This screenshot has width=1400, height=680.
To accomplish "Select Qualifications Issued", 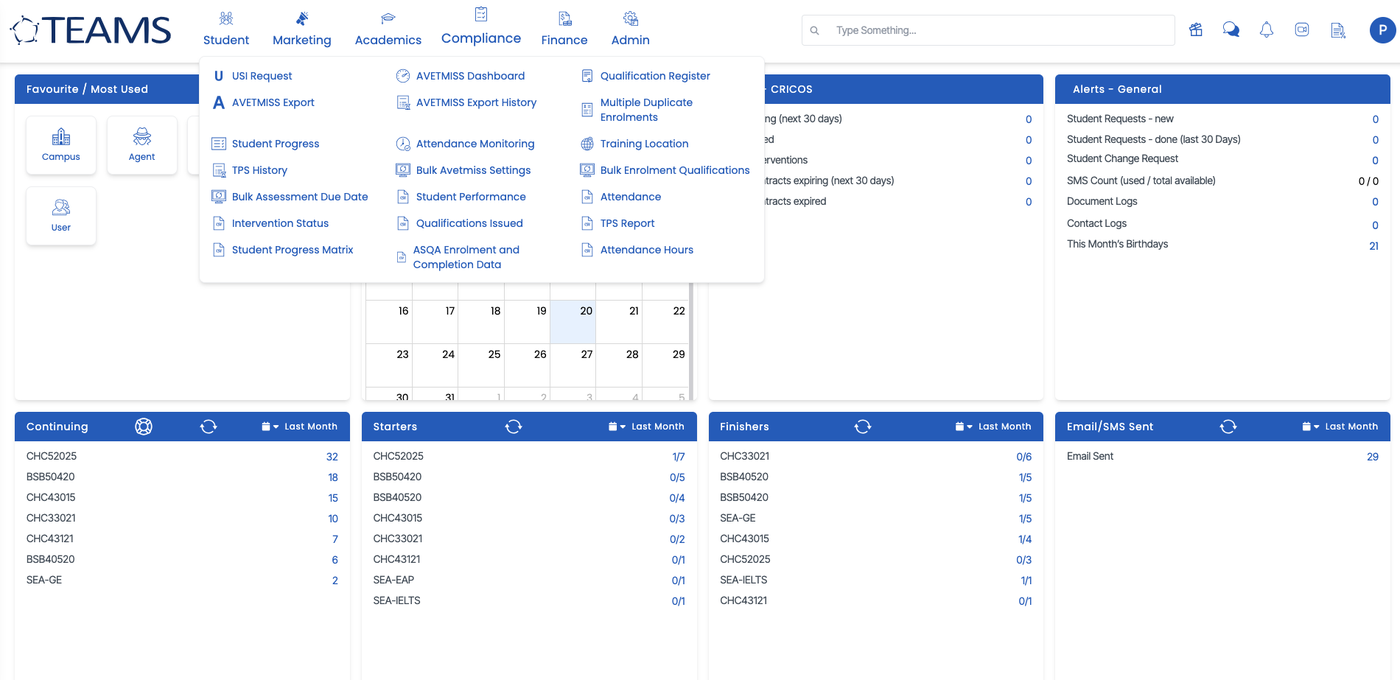I will click(x=469, y=224).
